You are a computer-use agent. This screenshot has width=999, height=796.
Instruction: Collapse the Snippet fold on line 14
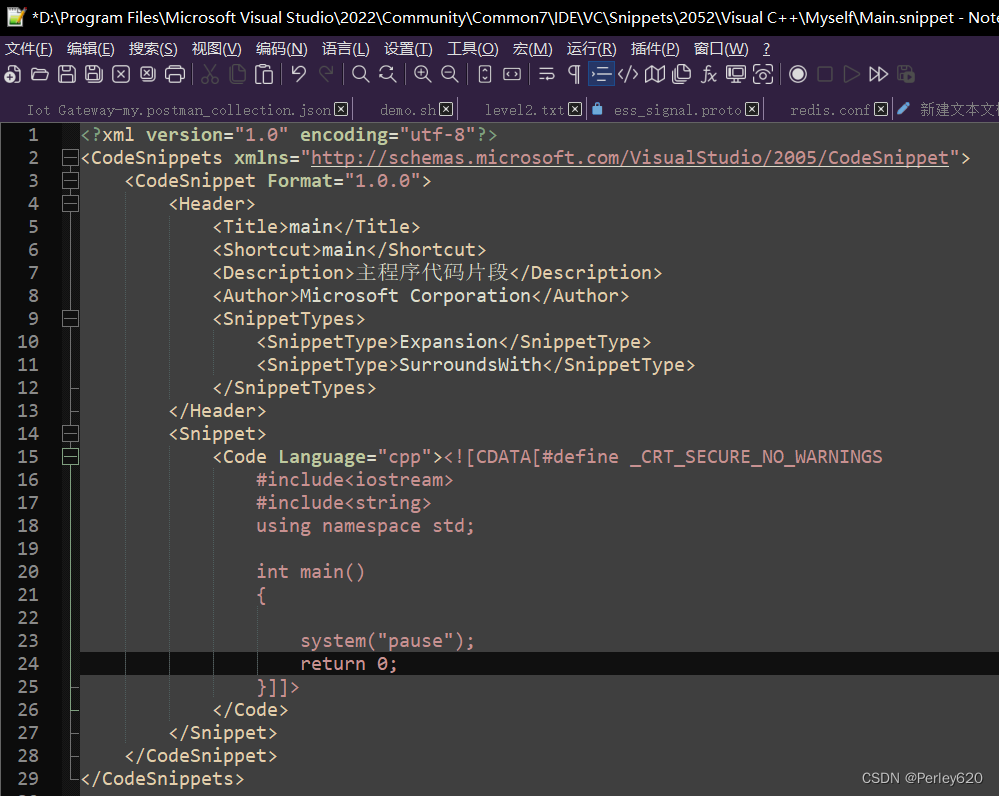pyautogui.click(x=70, y=433)
